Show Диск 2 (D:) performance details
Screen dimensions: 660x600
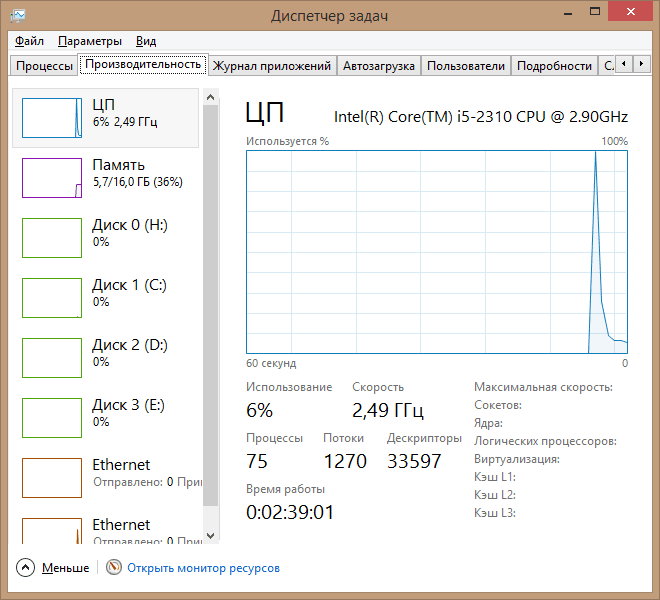tap(51, 358)
